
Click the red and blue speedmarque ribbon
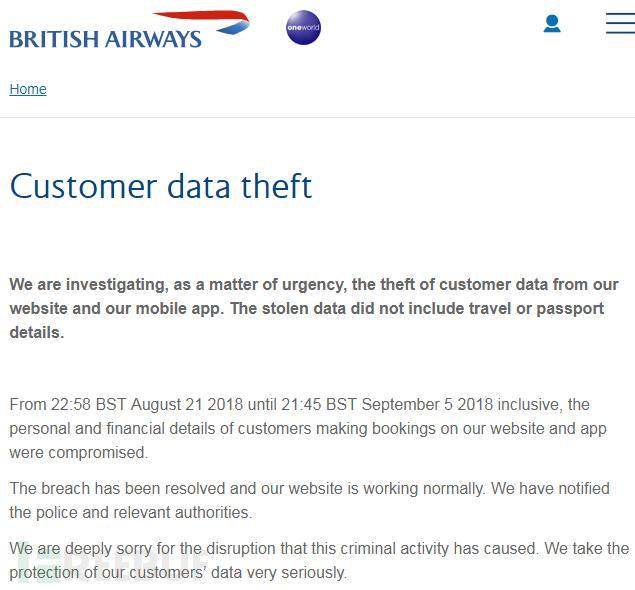pyautogui.click(x=200, y=20)
